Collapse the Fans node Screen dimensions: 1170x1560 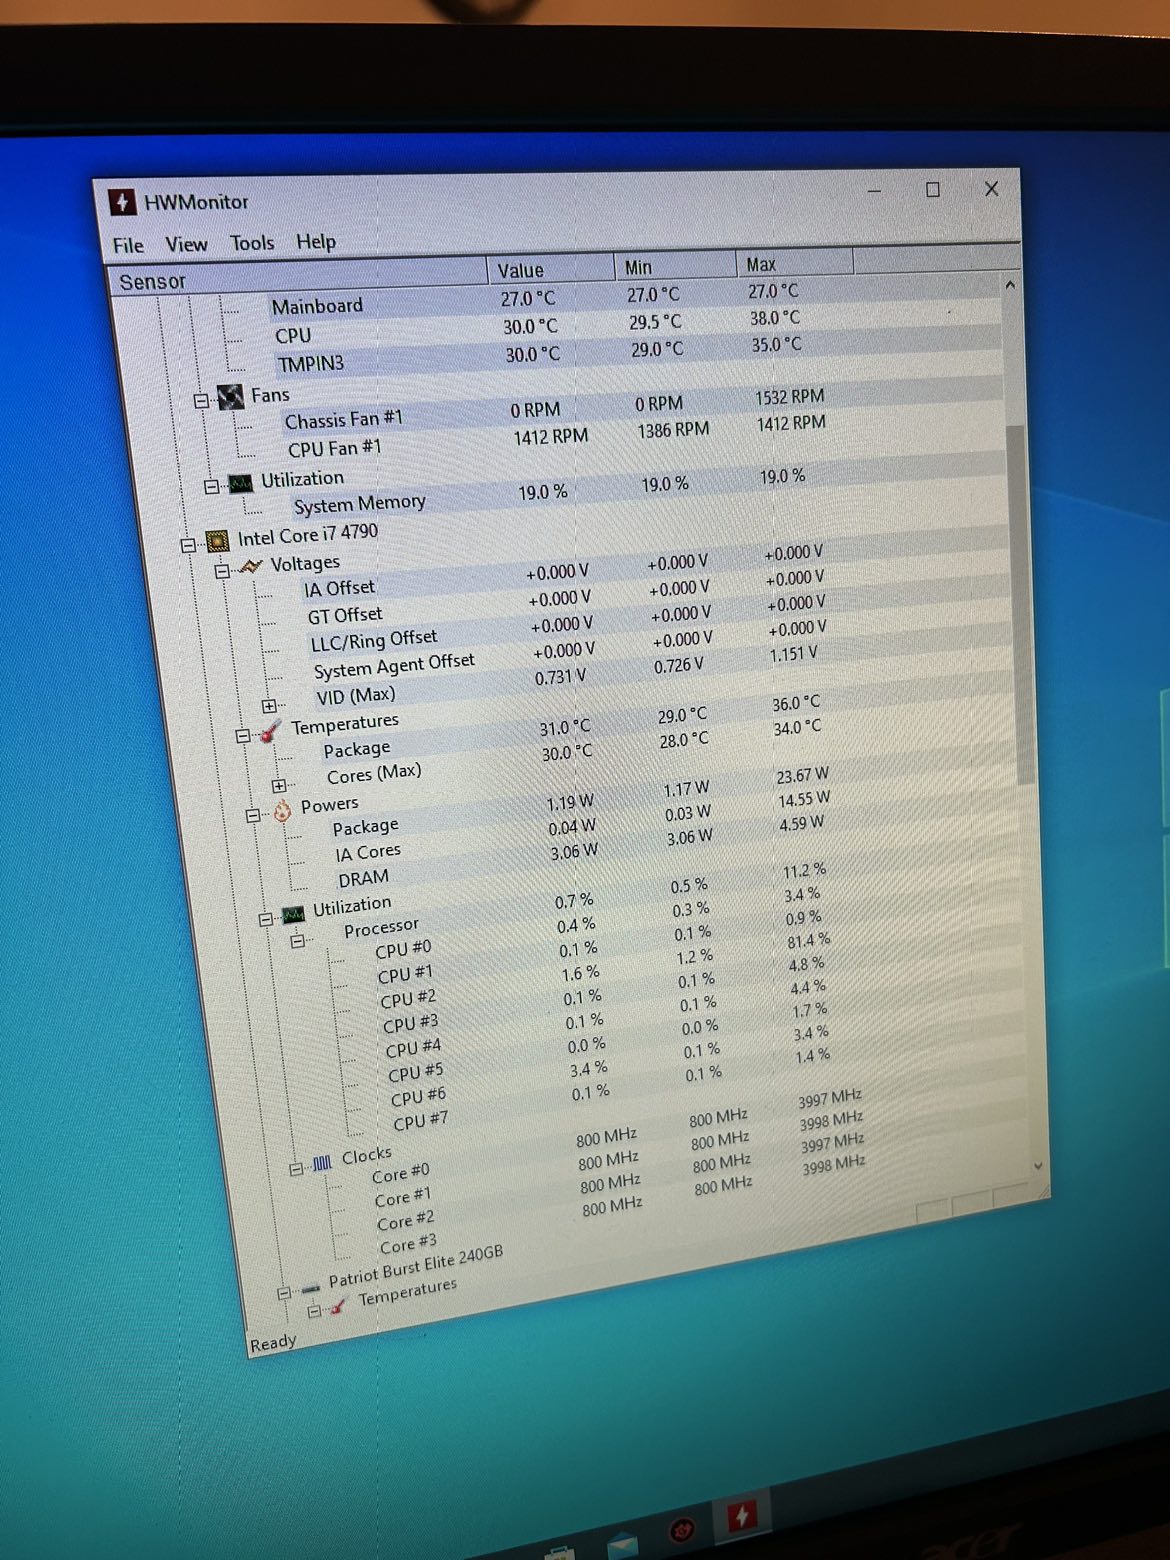point(201,400)
